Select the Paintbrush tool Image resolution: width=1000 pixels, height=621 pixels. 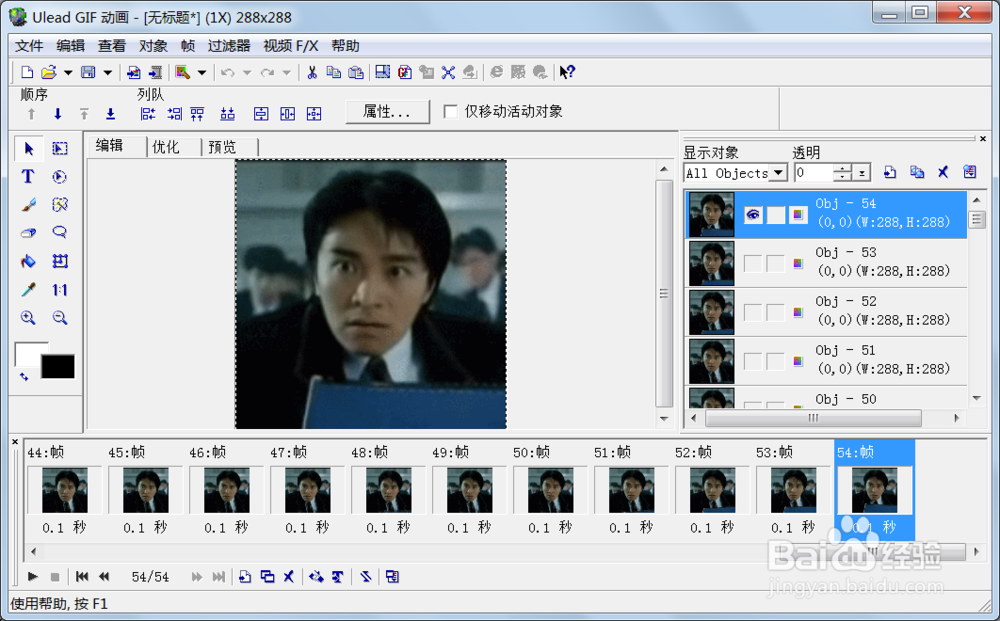[28, 205]
